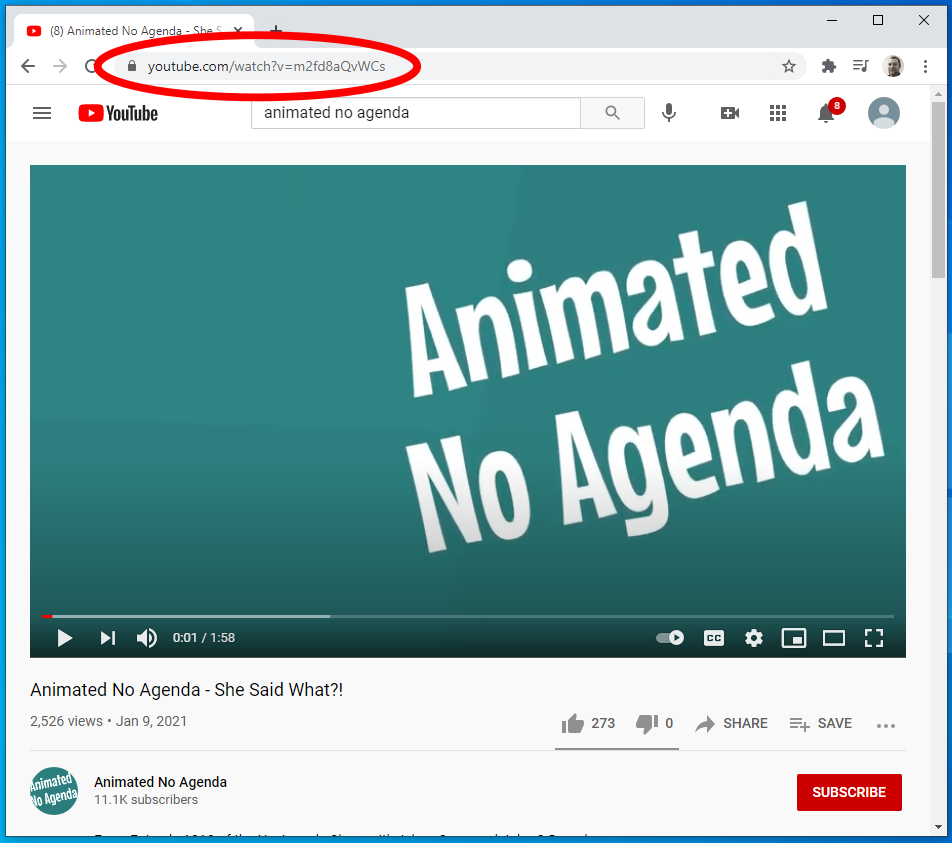
Task: Click the 0:01 / 1:58 time display
Action: (x=203, y=638)
